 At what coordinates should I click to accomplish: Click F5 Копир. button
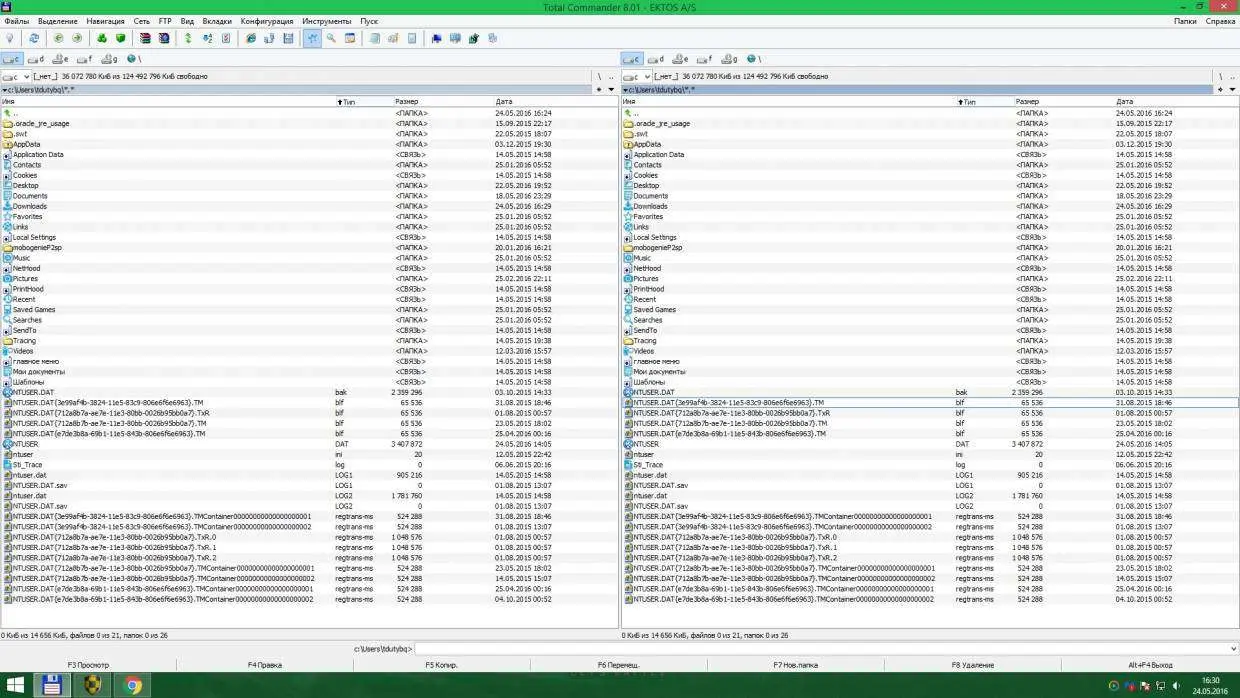[x=442, y=665]
